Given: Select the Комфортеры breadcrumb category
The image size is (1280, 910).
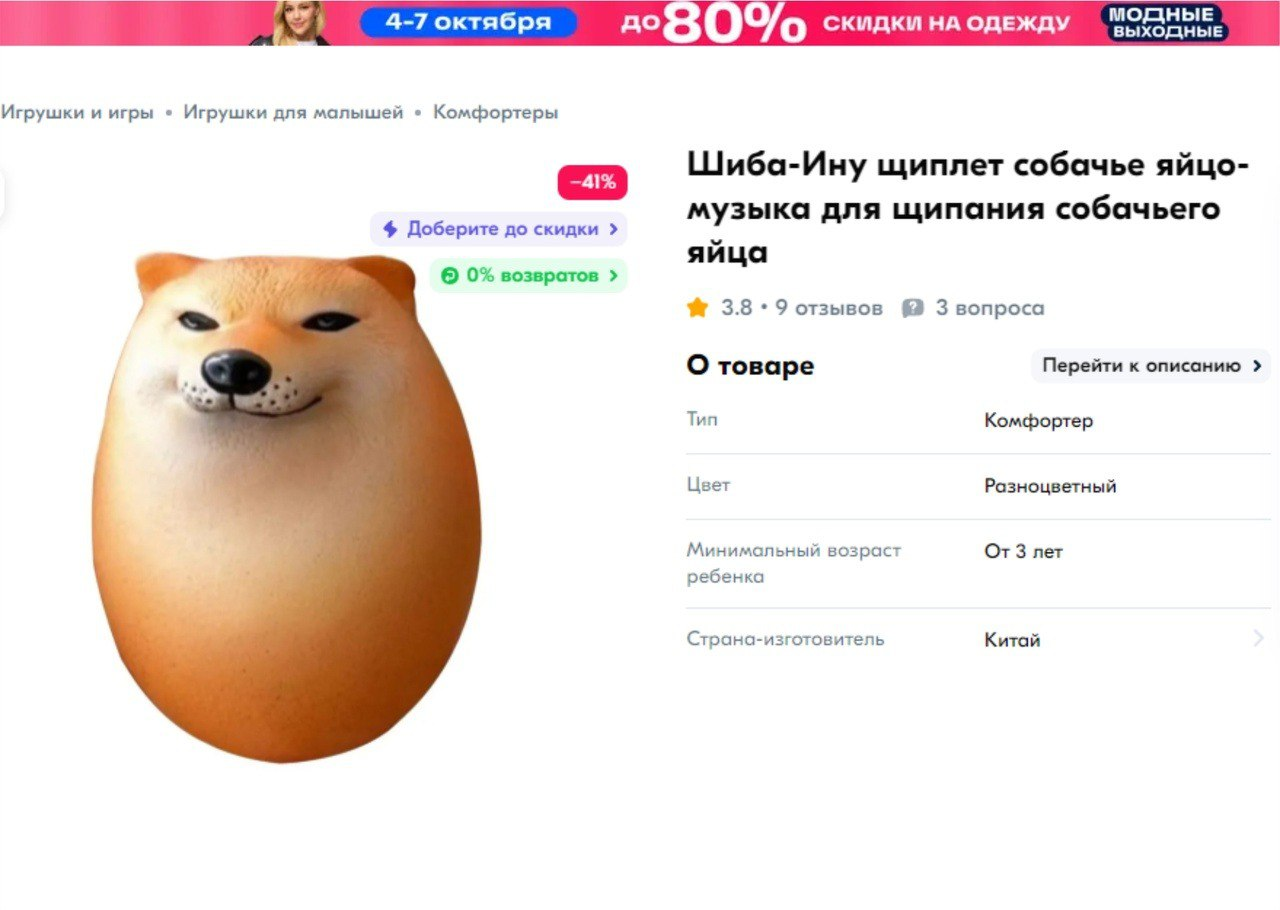Looking at the screenshot, I should coord(495,112).
